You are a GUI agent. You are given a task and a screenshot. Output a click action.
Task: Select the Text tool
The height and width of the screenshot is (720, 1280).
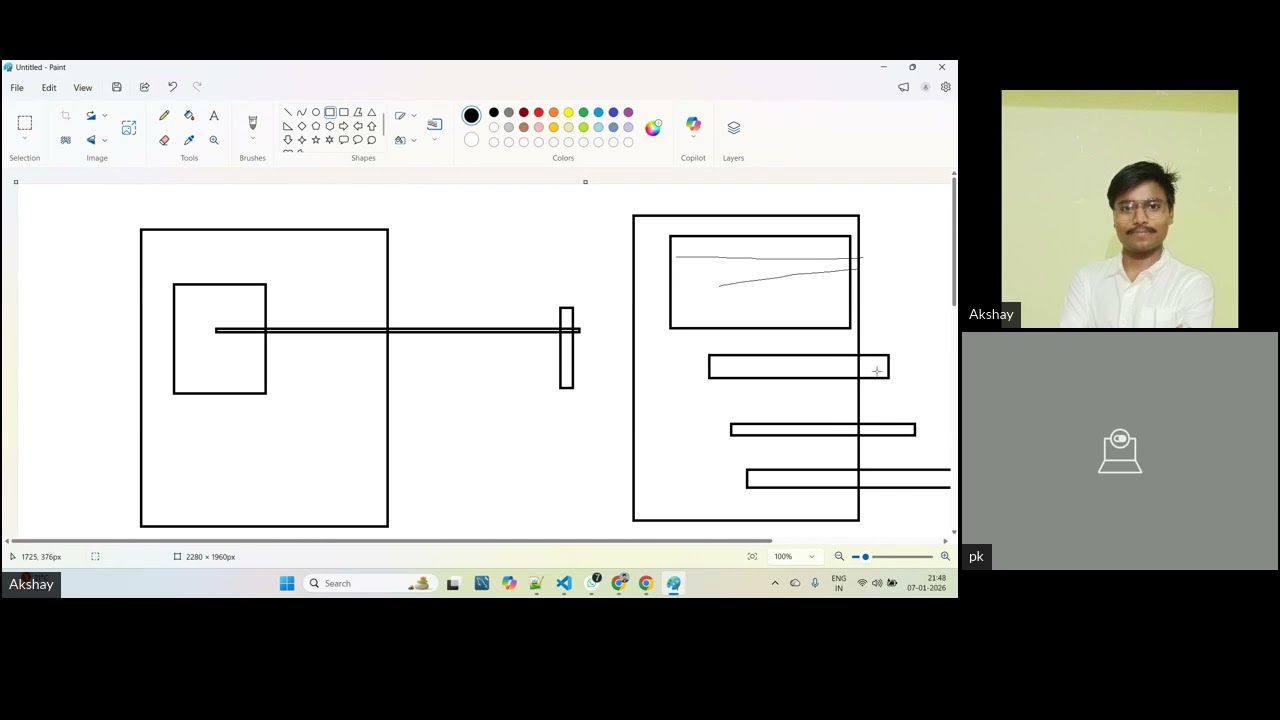click(214, 116)
